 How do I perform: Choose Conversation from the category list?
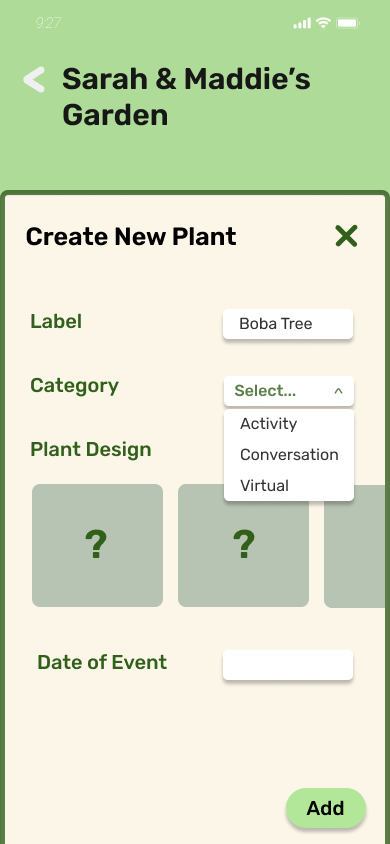tap(289, 455)
